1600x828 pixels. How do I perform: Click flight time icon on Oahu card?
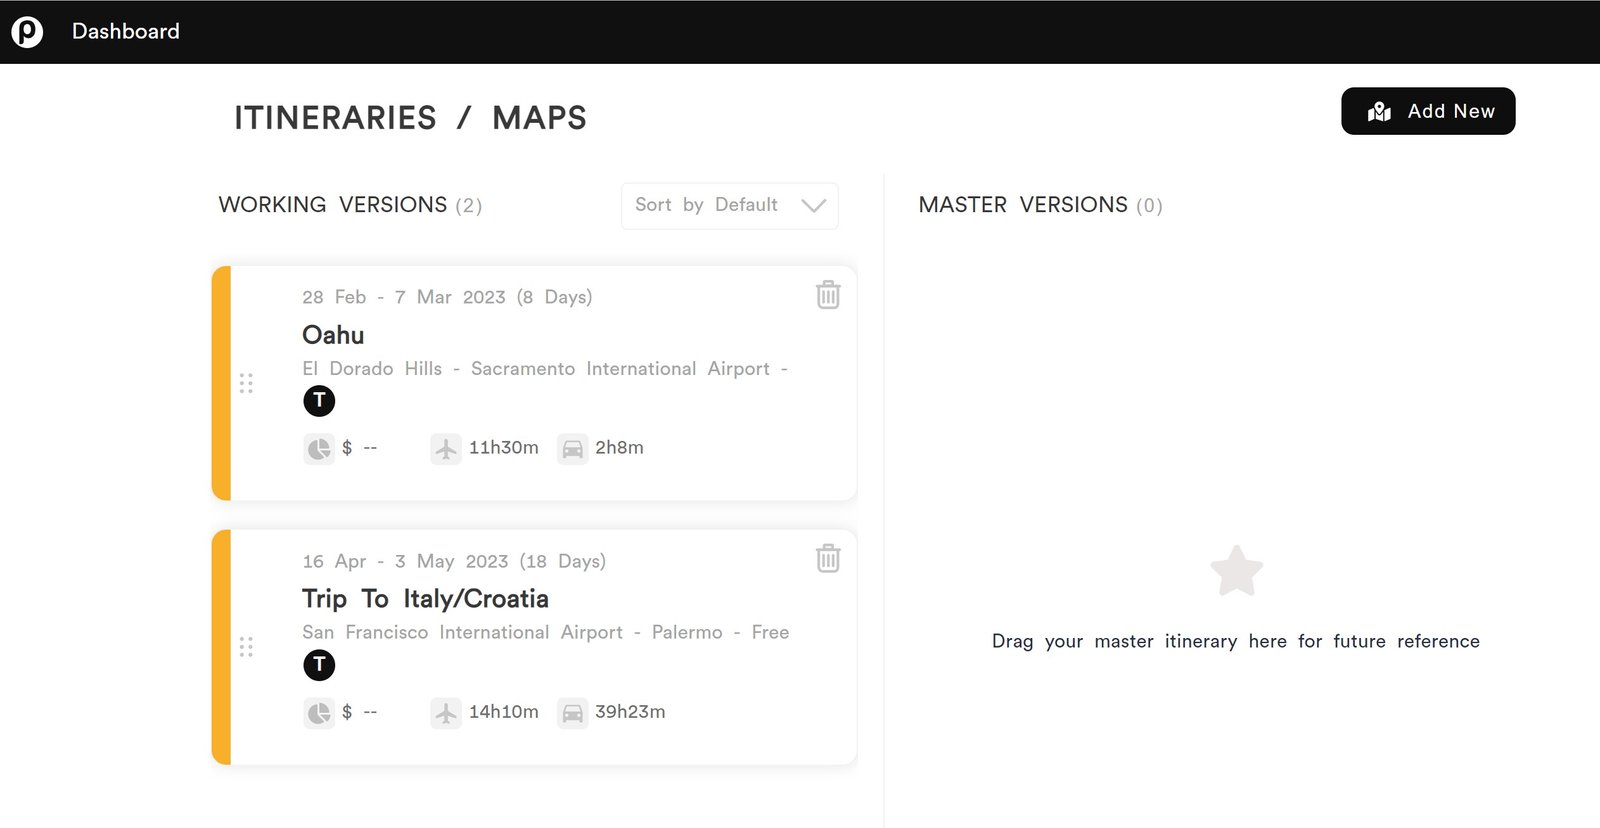446,448
